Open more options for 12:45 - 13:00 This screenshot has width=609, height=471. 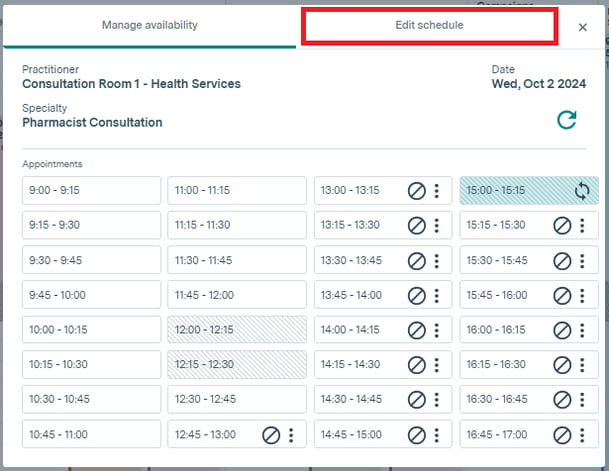coord(291,435)
